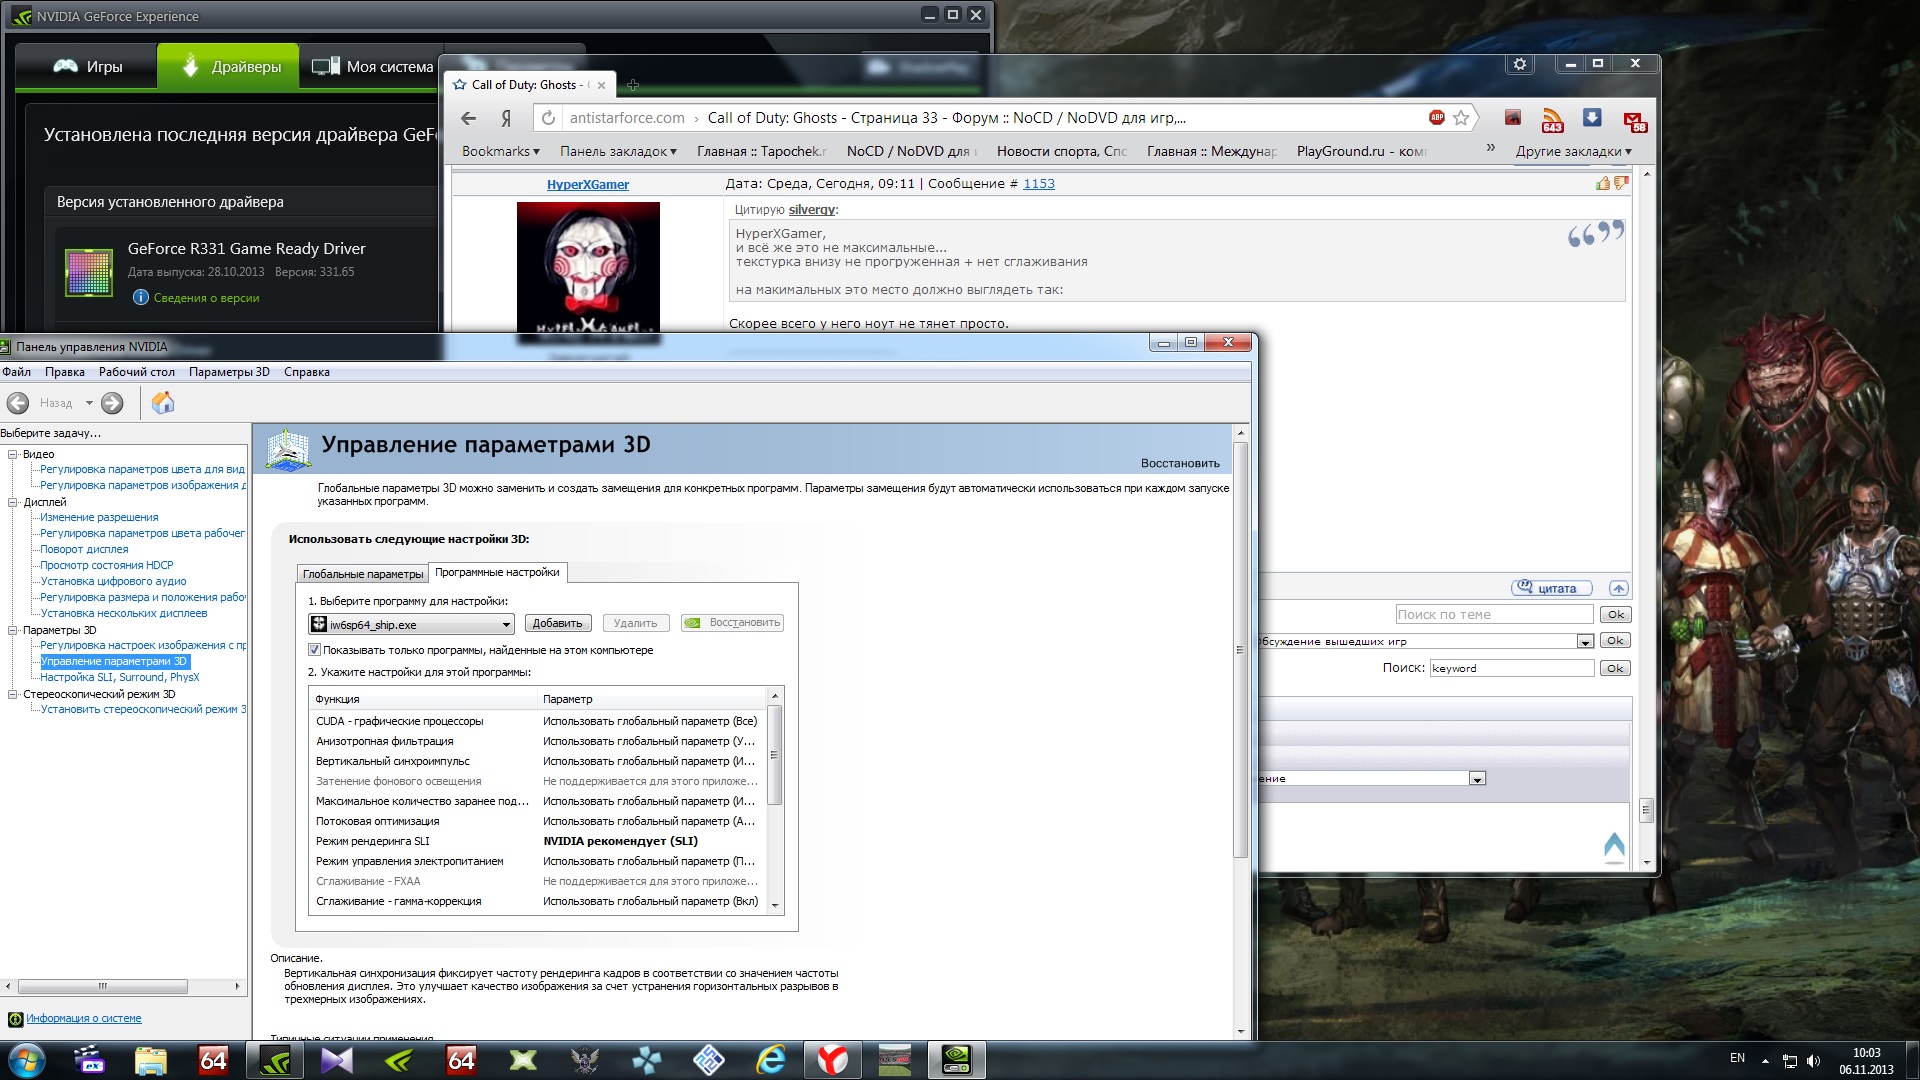Switch to Программные настройки tab
The width and height of the screenshot is (1920, 1080).
(x=497, y=572)
